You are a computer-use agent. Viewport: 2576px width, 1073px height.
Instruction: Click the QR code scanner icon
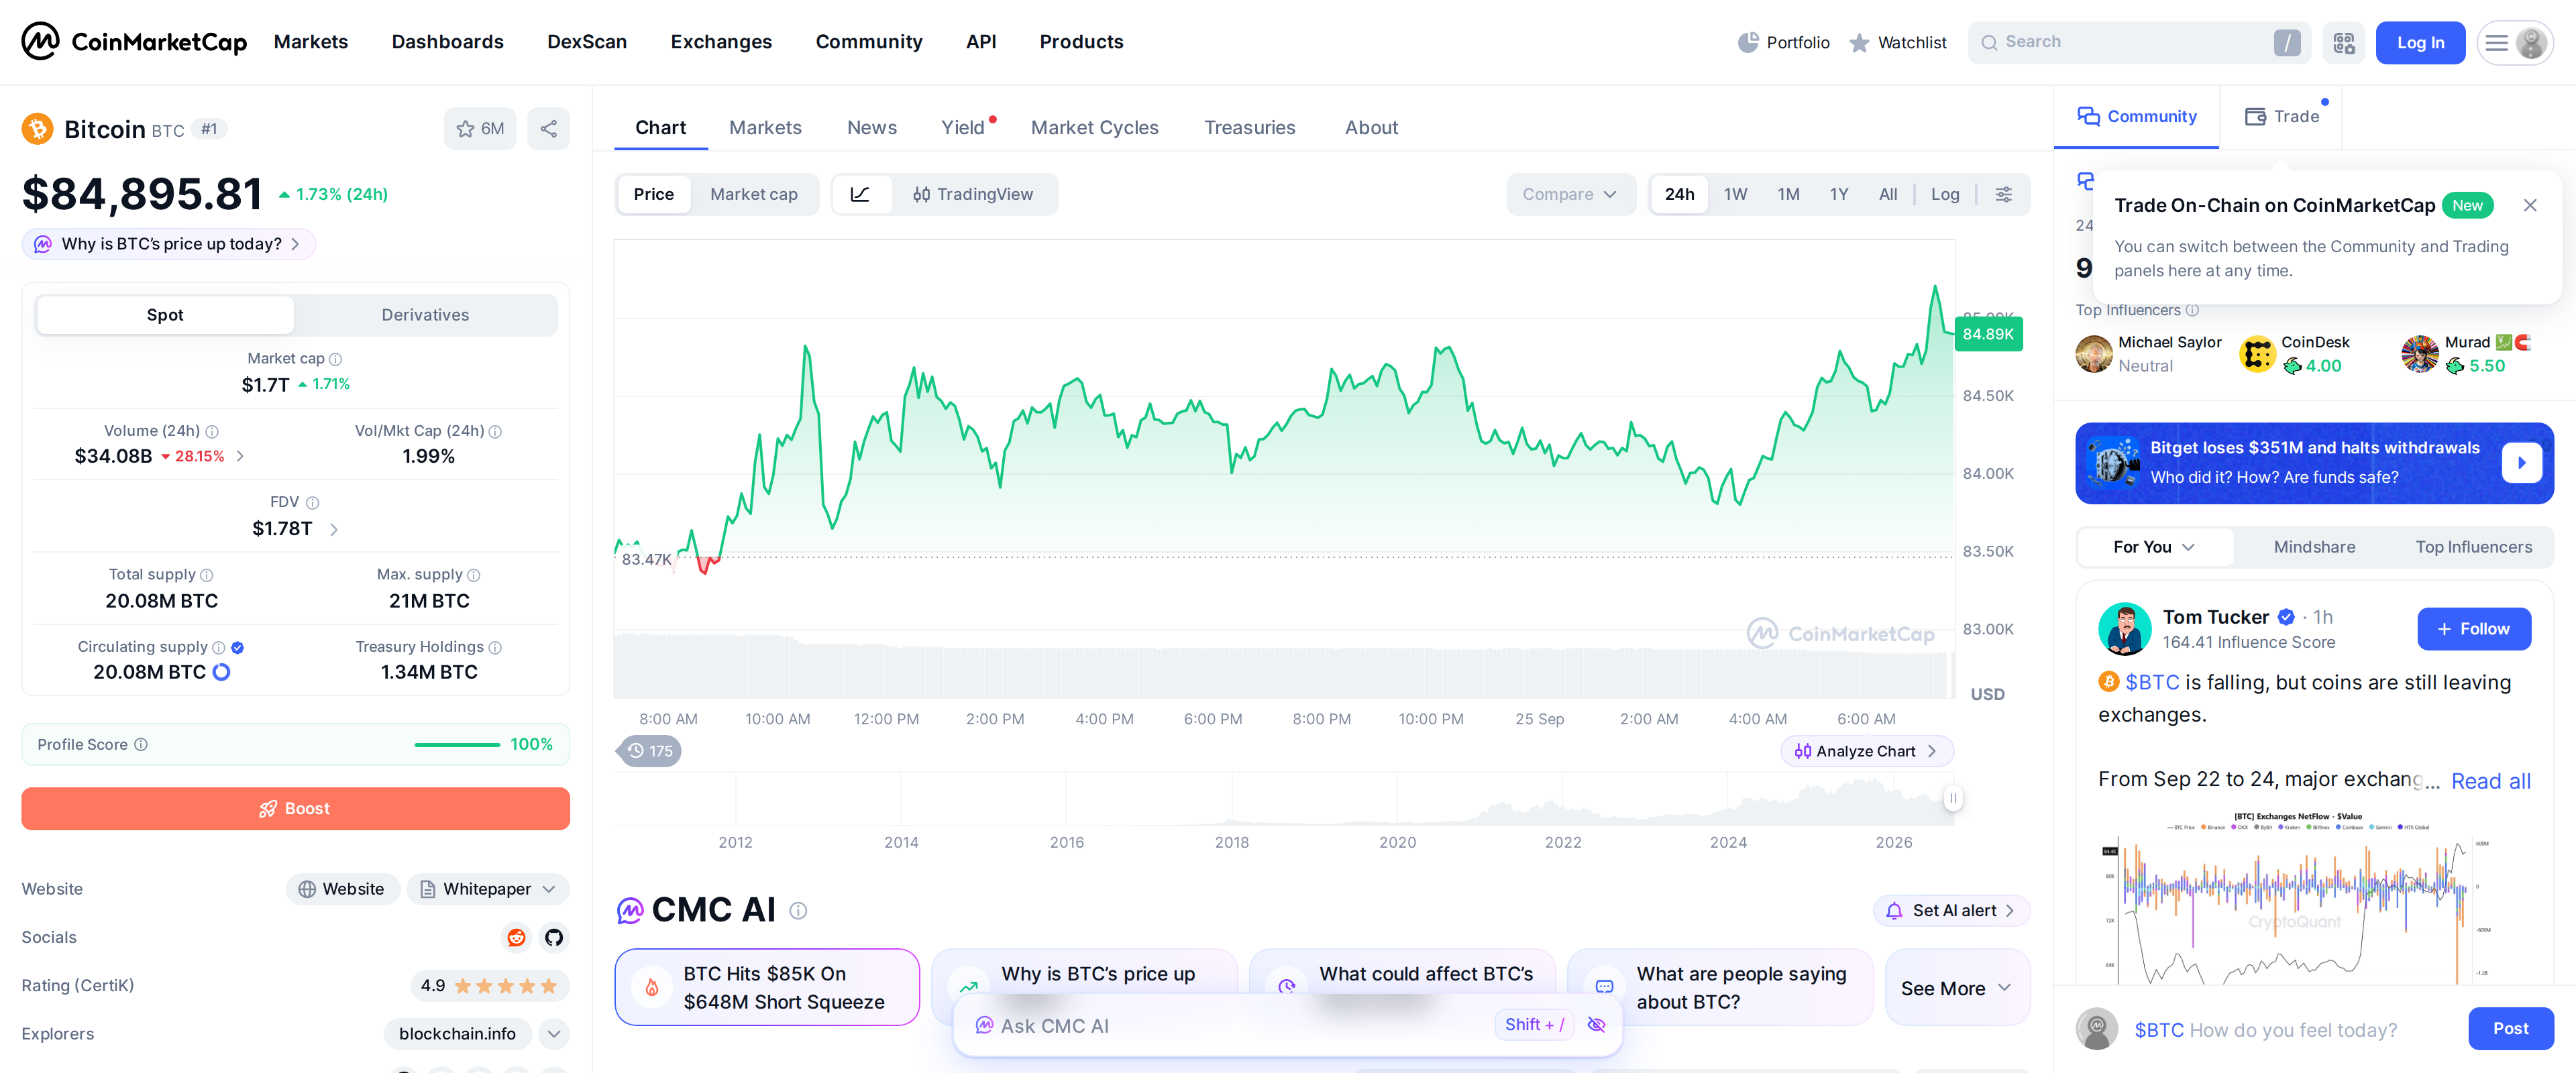[x=2343, y=42]
